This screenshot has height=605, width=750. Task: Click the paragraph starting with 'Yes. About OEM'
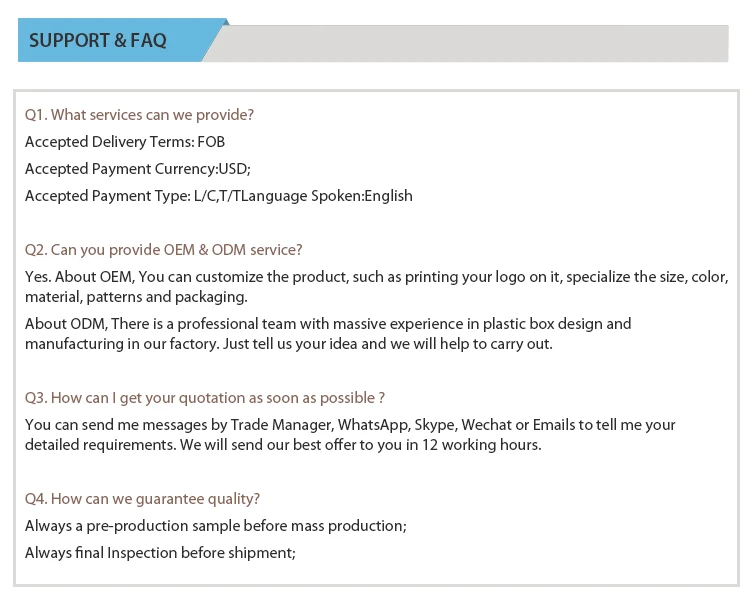(x=375, y=287)
